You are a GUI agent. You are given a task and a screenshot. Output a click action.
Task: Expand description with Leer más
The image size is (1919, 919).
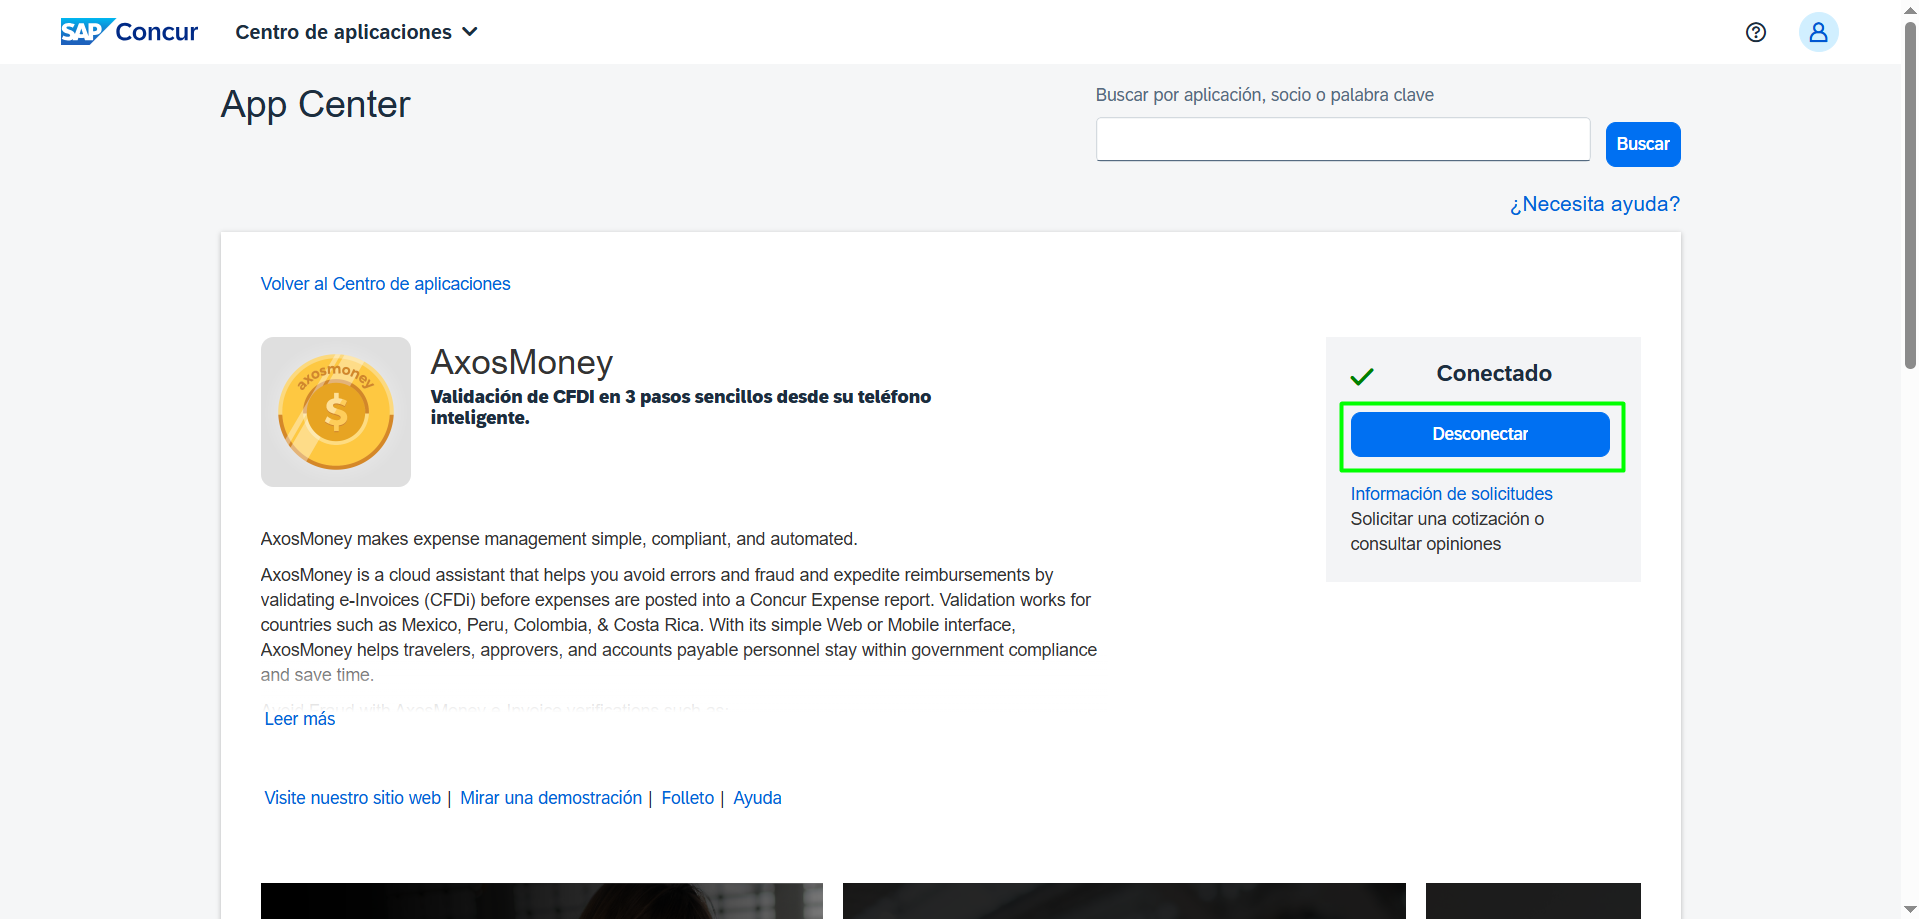pos(299,719)
